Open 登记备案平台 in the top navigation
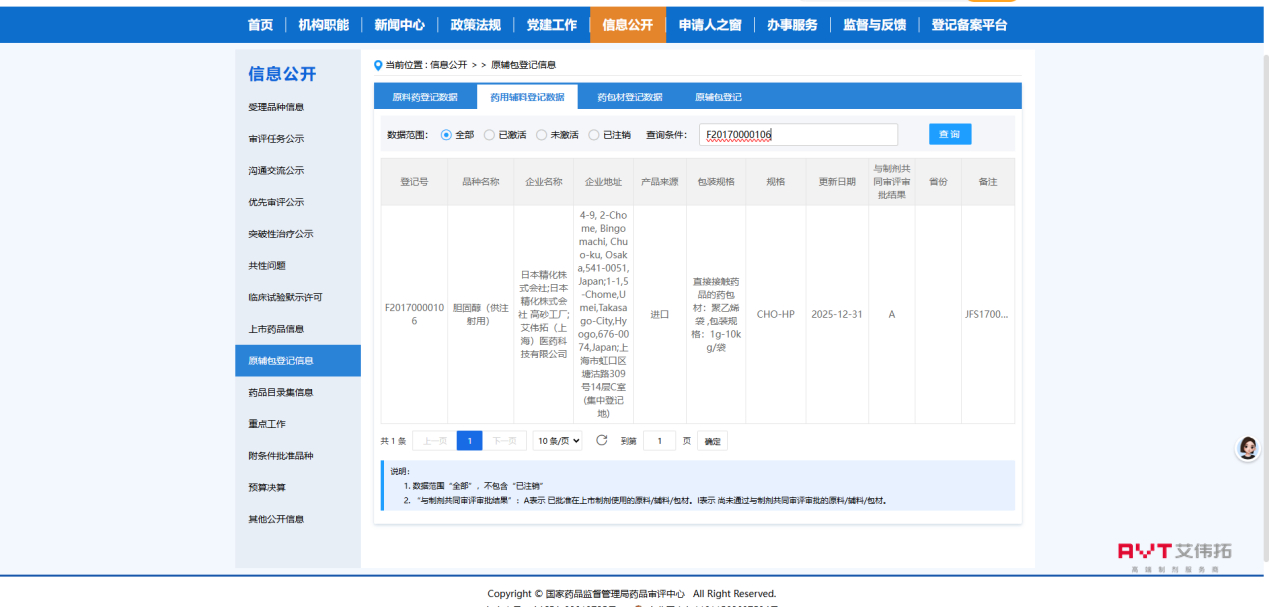Viewport: 1269px width, 607px height. click(x=969, y=25)
